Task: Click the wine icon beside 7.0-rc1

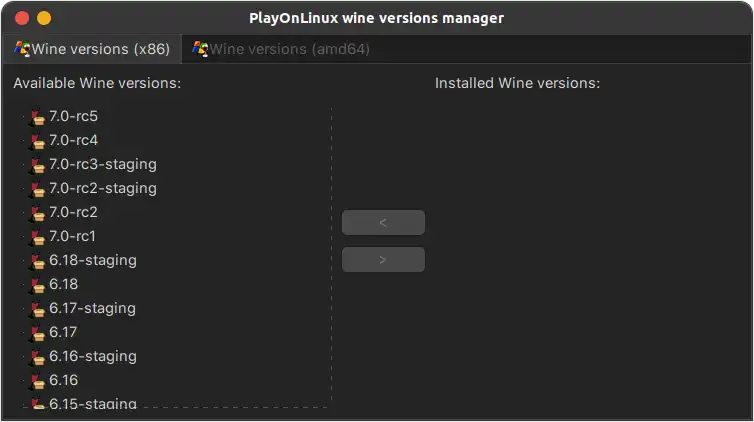Action: pyautogui.click(x=37, y=237)
